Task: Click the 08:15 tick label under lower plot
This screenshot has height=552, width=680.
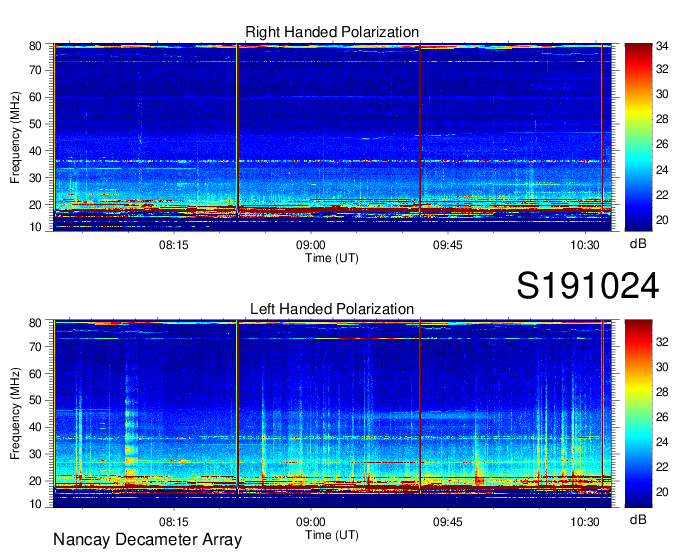Action: tap(173, 522)
